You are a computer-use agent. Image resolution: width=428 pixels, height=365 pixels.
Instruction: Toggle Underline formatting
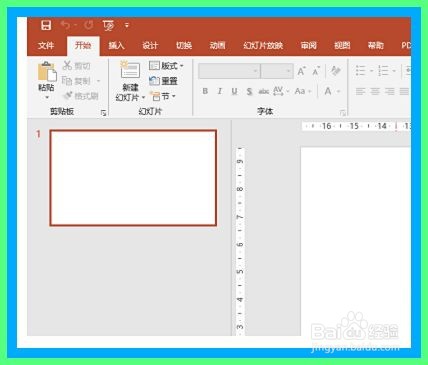pos(234,91)
